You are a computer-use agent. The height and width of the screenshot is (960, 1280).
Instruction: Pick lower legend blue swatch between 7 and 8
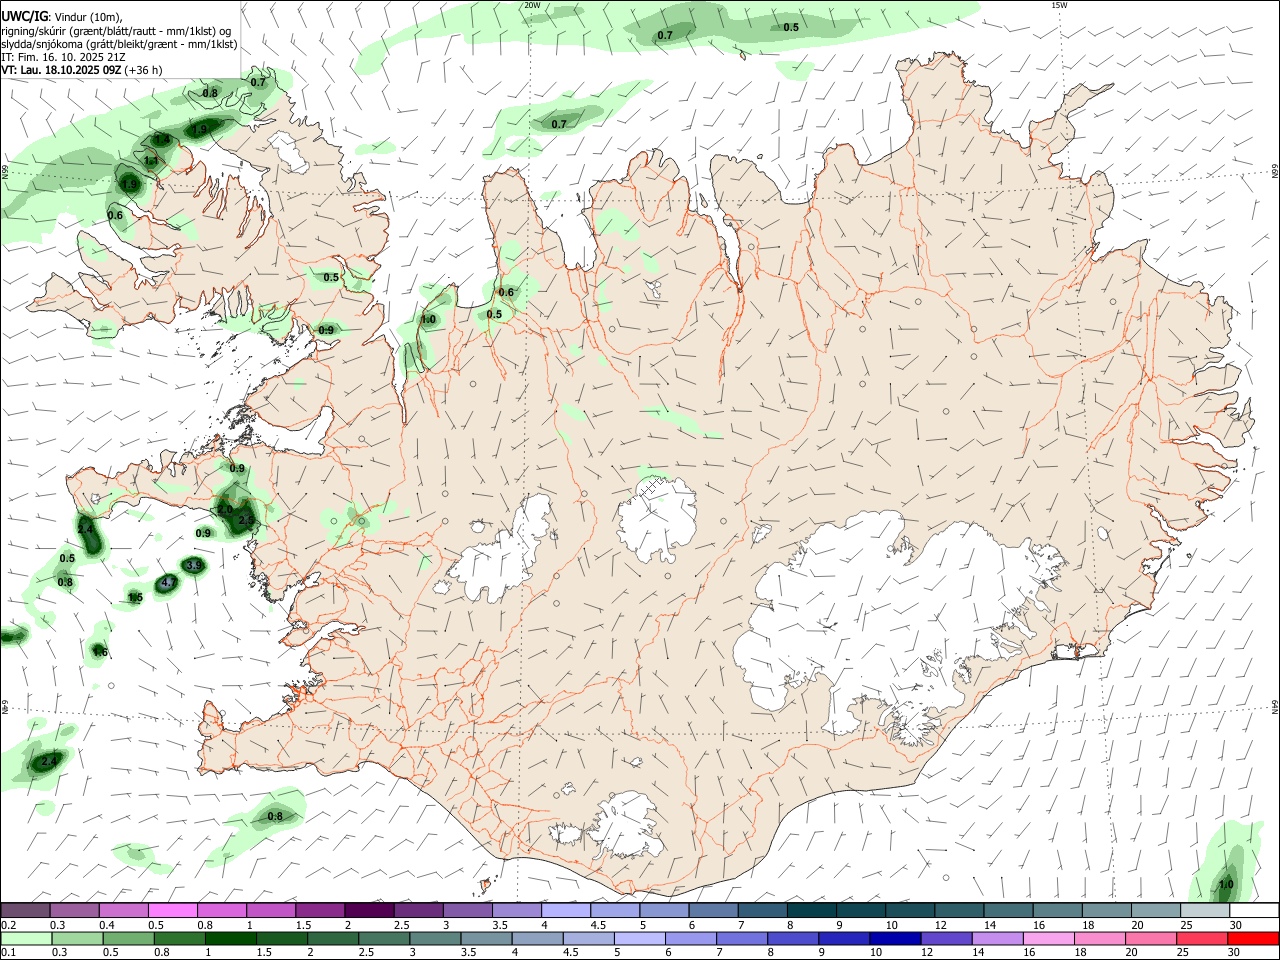click(743, 939)
